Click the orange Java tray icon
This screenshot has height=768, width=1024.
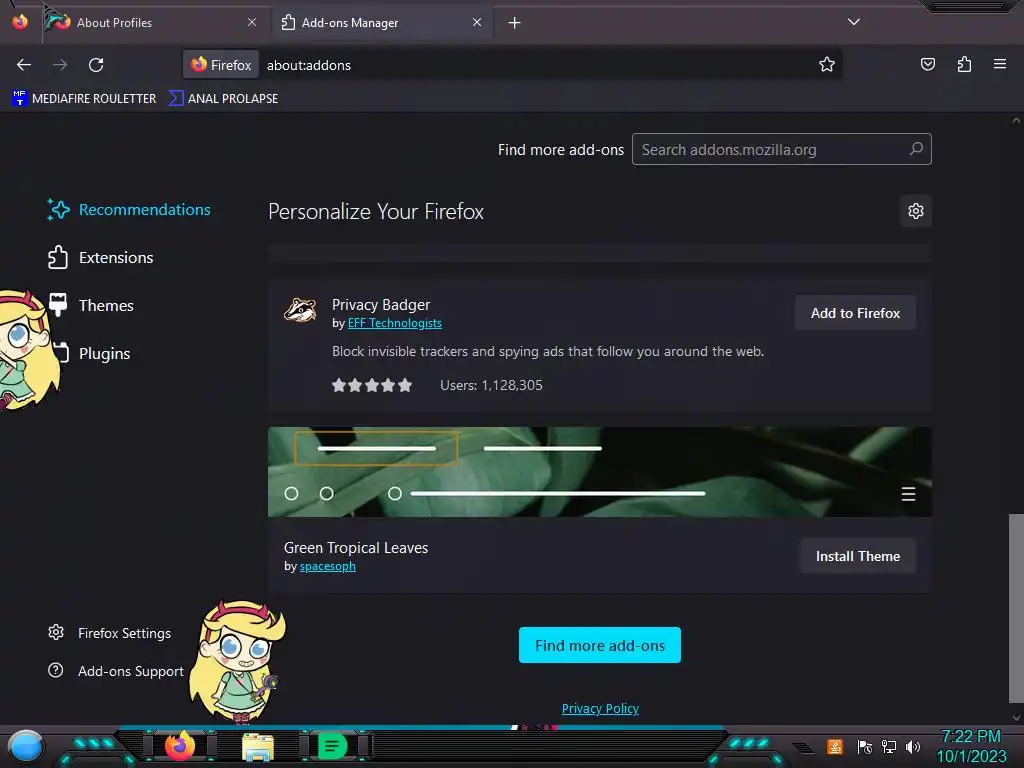(x=835, y=746)
